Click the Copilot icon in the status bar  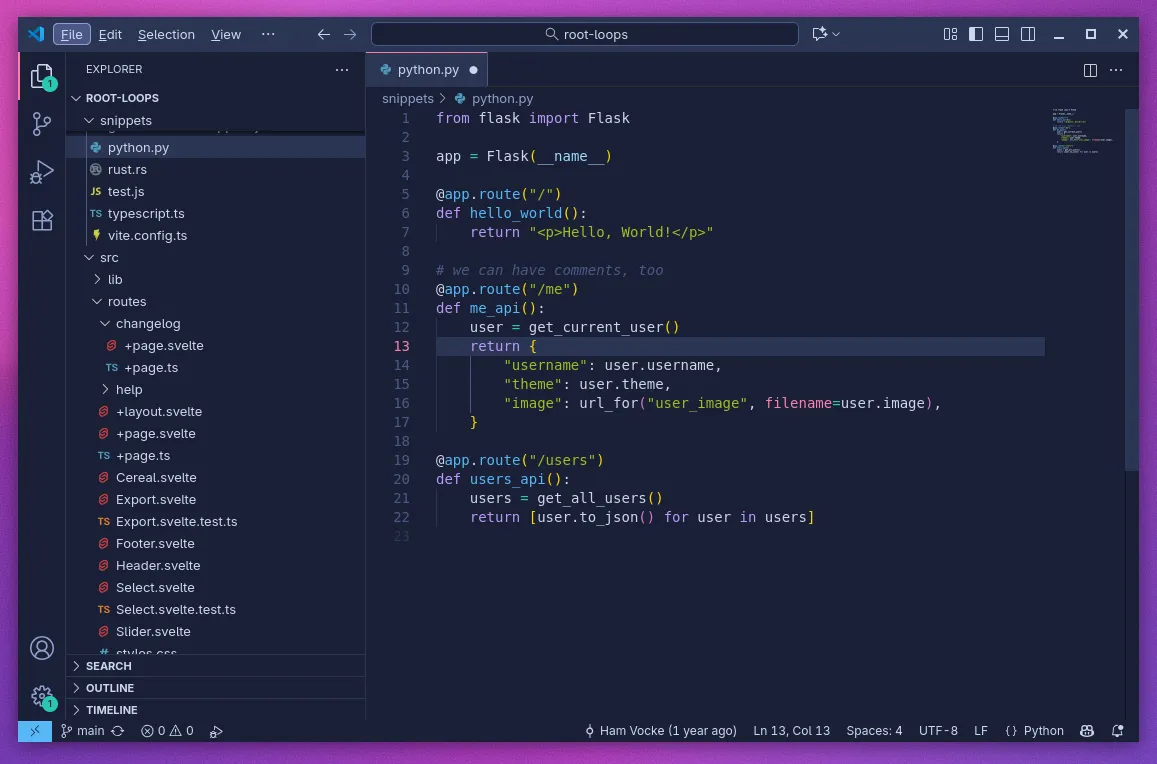point(1087,731)
